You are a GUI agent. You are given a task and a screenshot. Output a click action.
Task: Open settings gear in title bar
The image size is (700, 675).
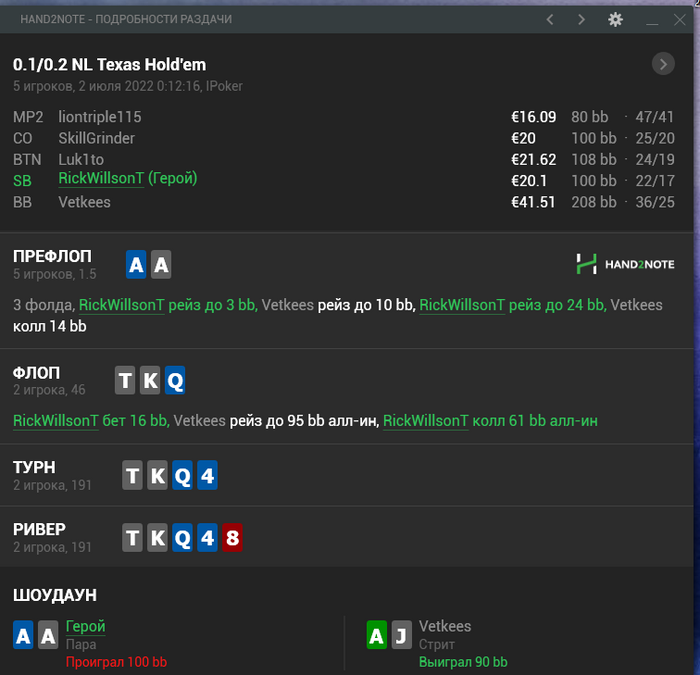[615, 20]
